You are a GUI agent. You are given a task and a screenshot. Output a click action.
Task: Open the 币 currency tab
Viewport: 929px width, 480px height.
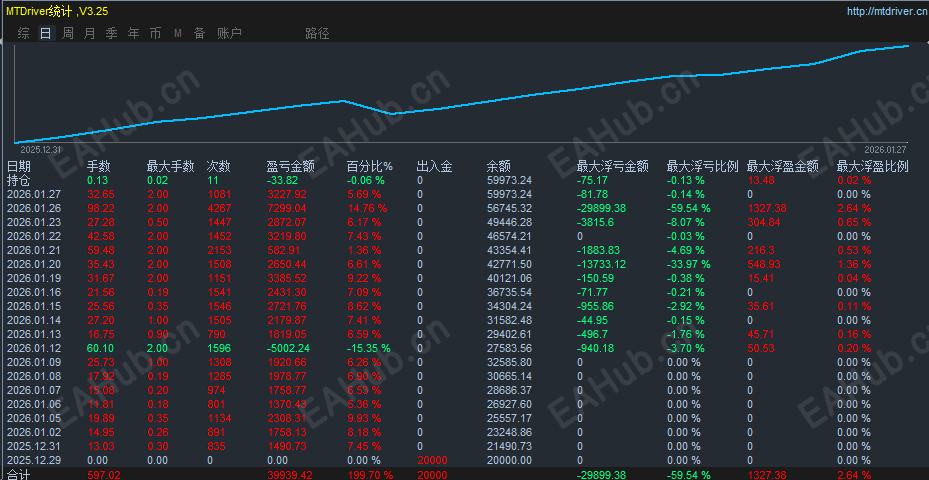point(155,34)
